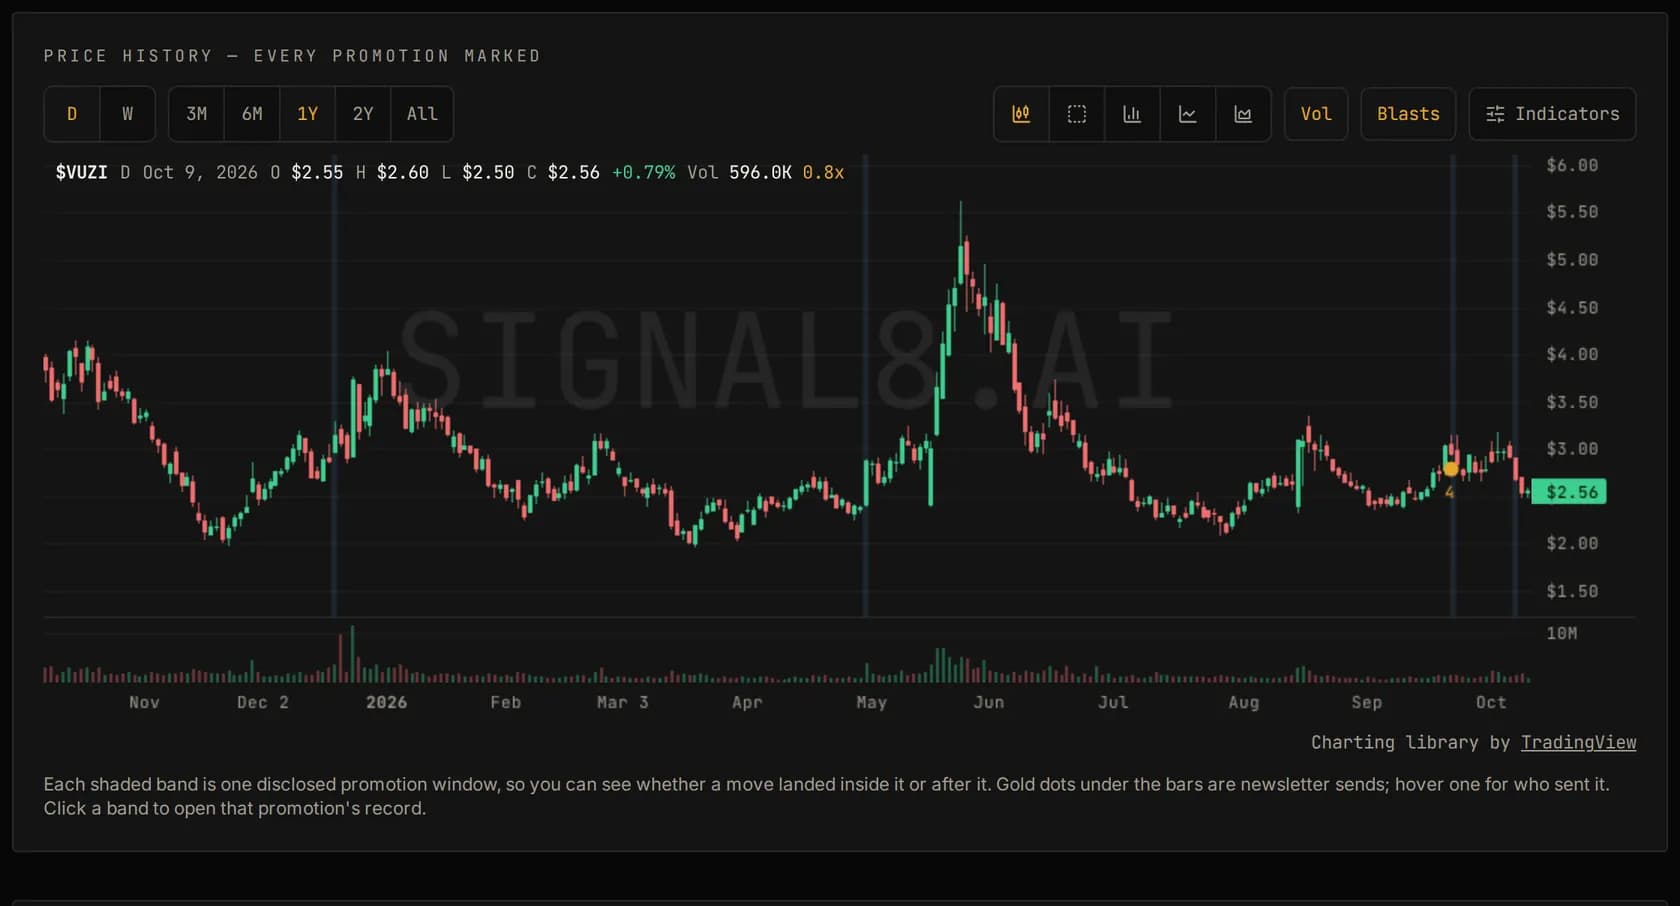
Task: Select the hollow candles dashed-square icon
Action: (x=1077, y=114)
